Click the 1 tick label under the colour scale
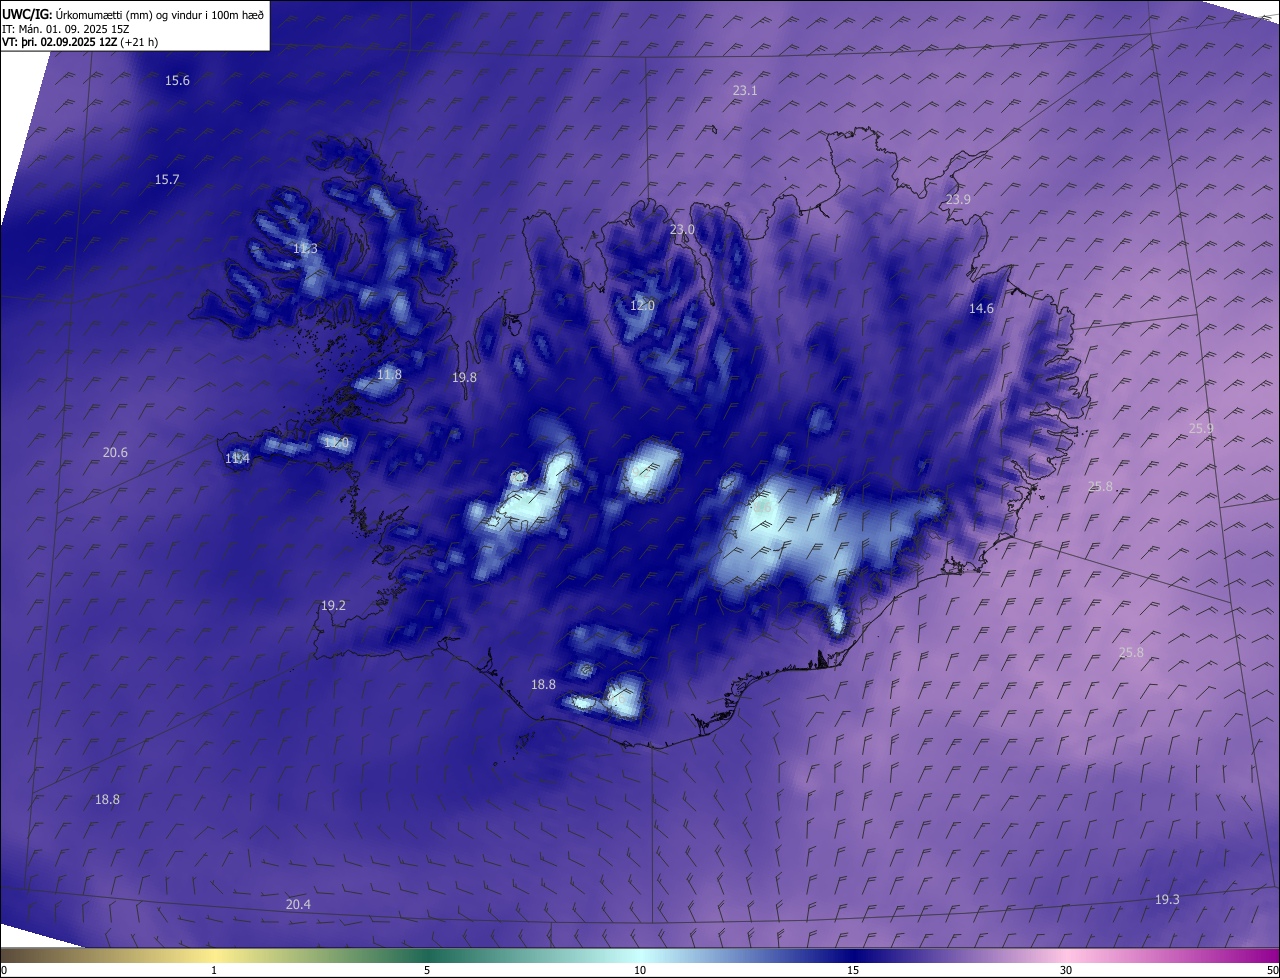This screenshot has height=978, width=1280. 214,970
